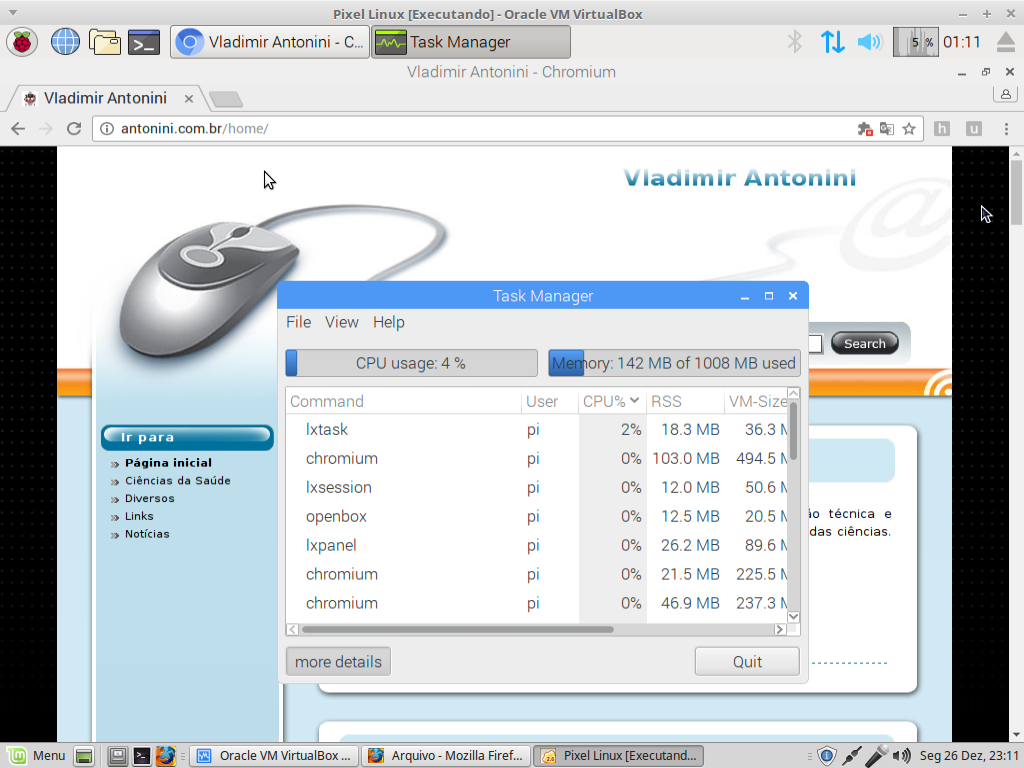This screenshot has width=1024, height=768.
Task: Open the network arrows indicator
Action: coord(832,42)
